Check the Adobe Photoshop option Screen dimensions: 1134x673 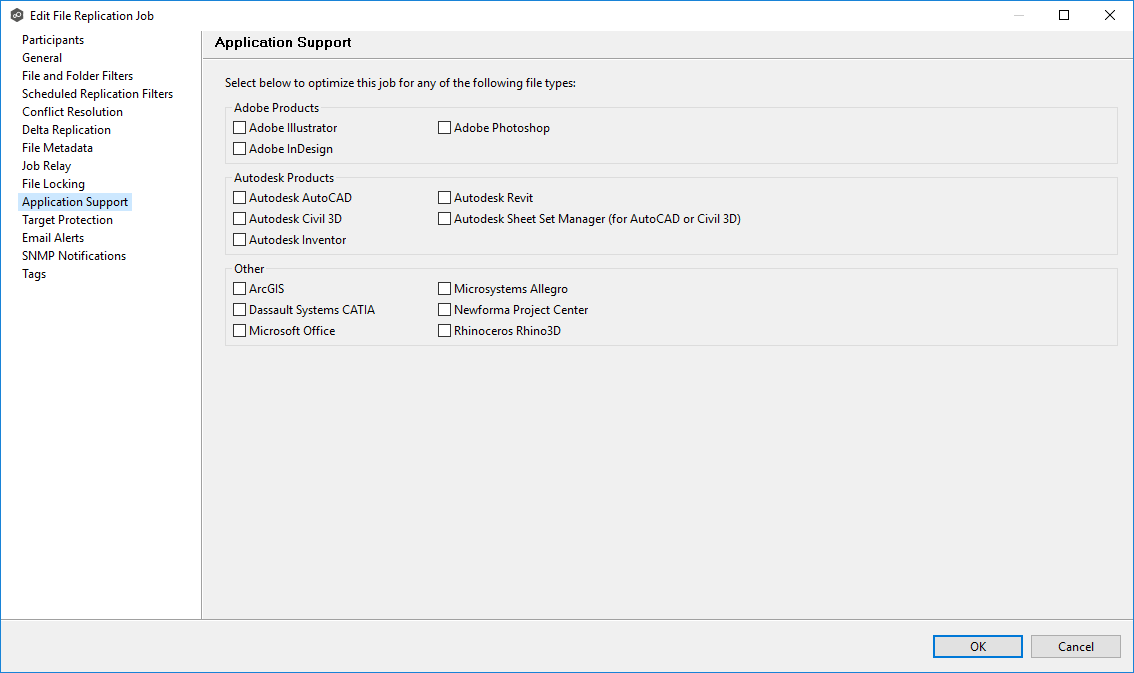click(445, 128)
